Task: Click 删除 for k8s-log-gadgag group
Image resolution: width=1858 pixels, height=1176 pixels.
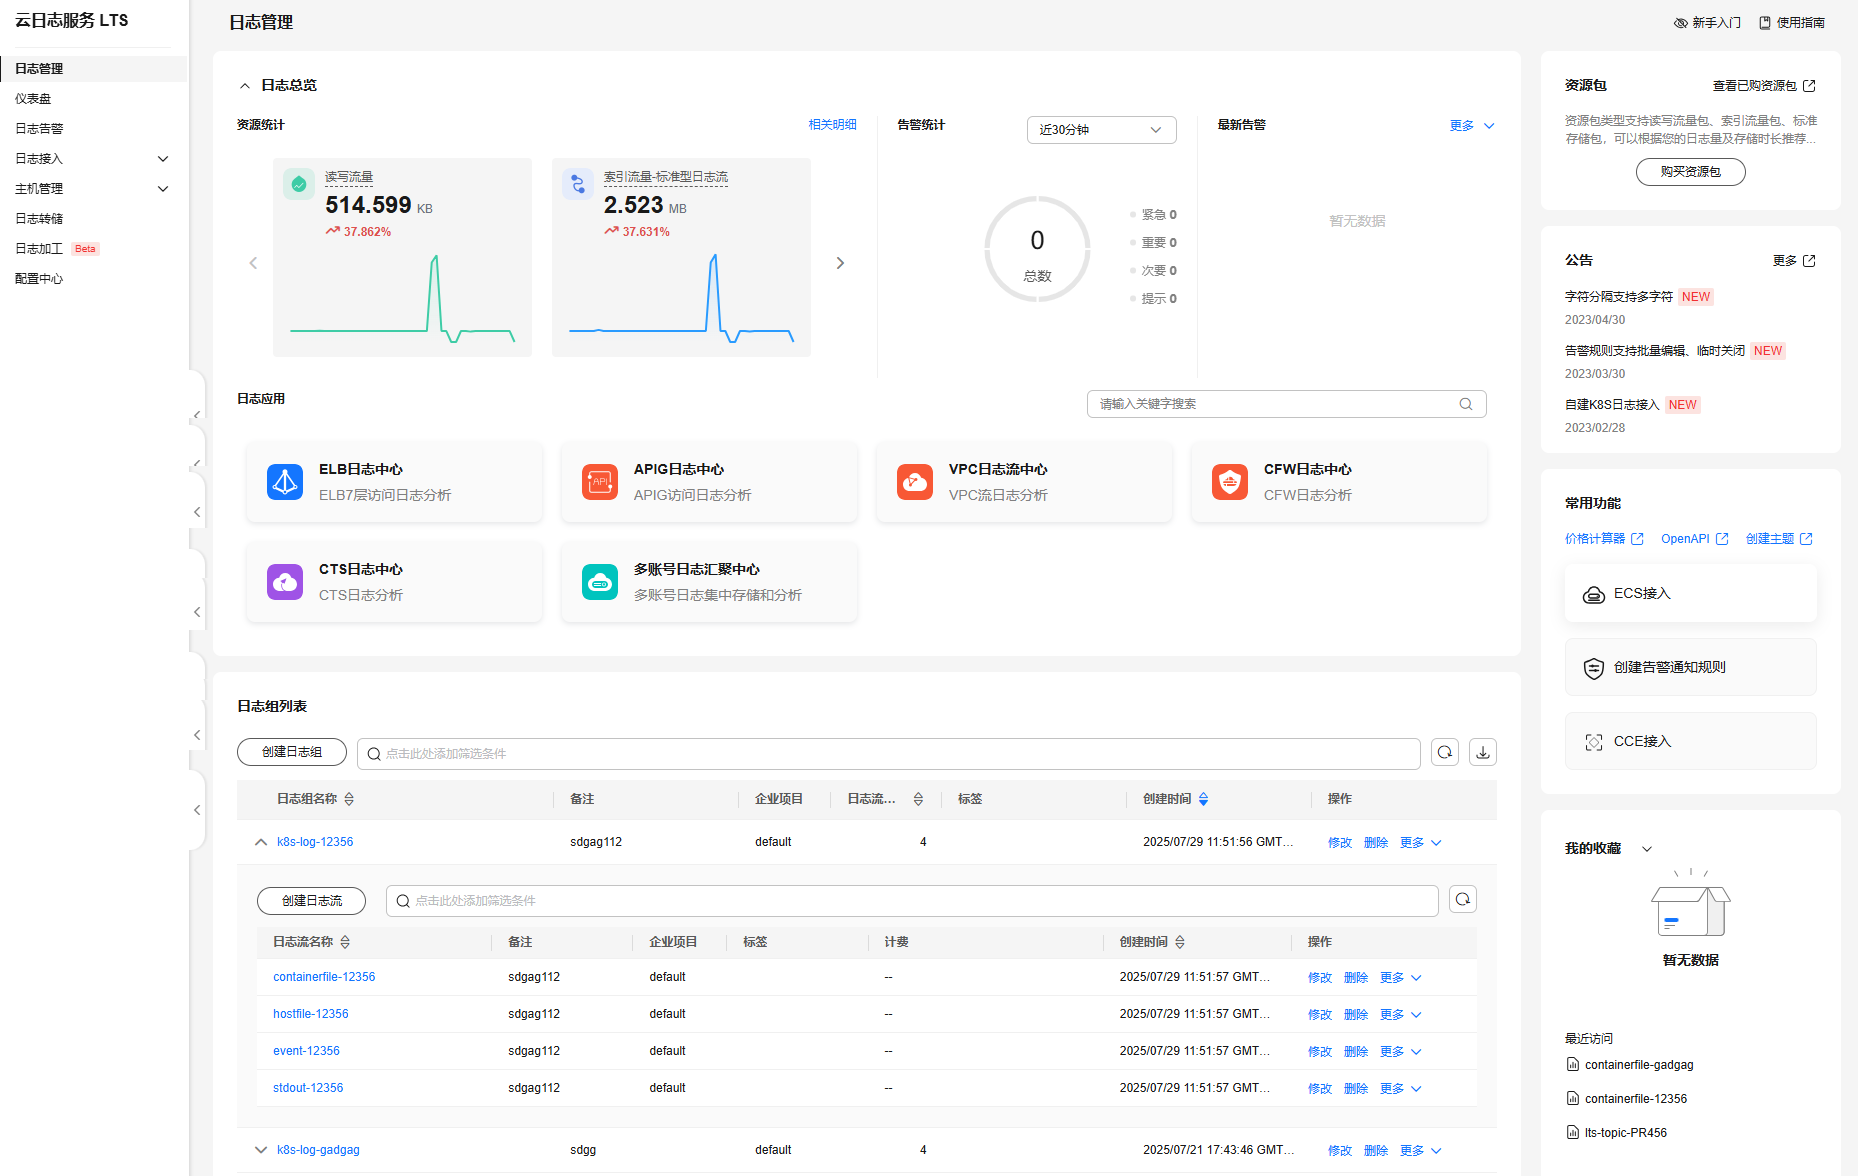Action: (x=1376, y=1151)
